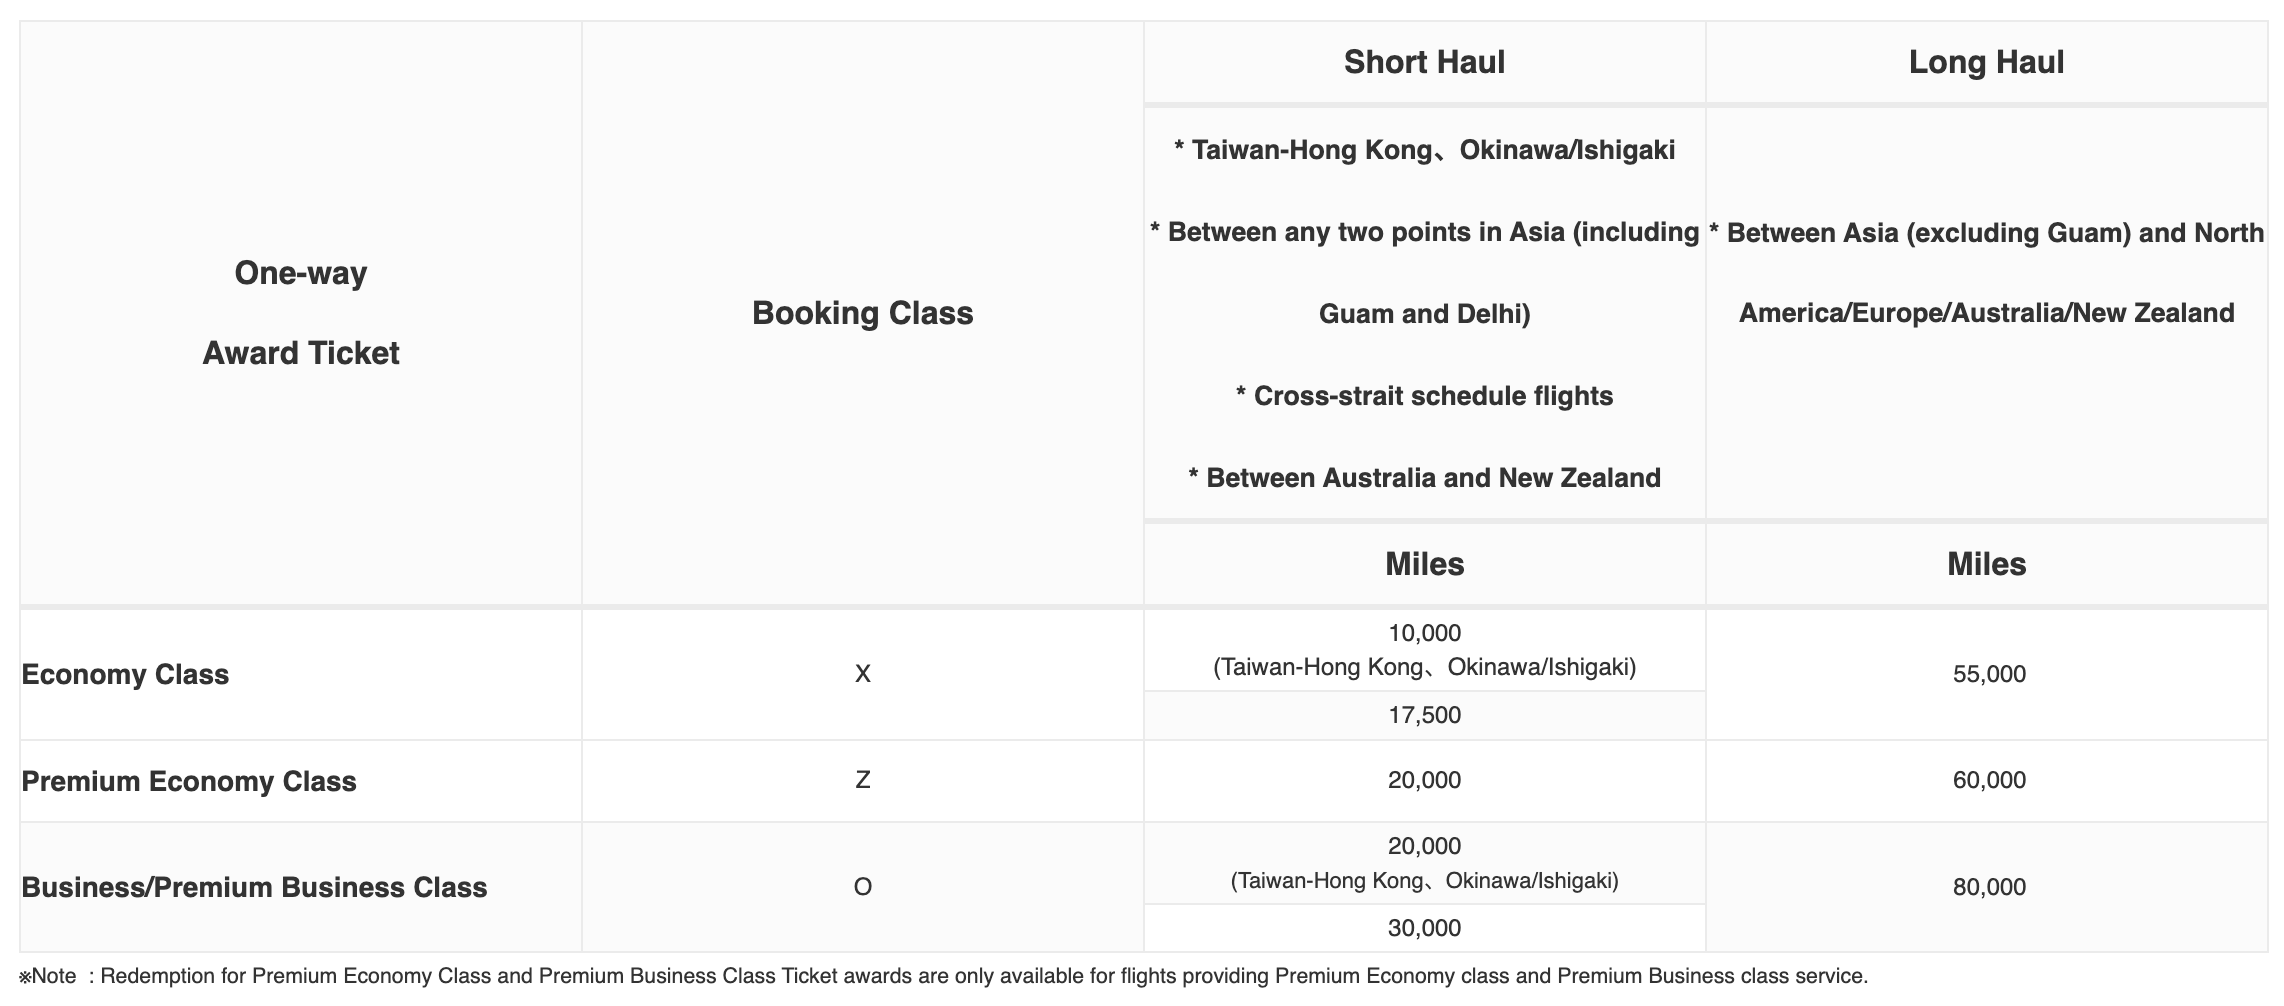Image resolution: width=2284 pixels, height=1006 pixels.
Task: Click the 17,500 economy miles cell
Action: [1424, 715]
